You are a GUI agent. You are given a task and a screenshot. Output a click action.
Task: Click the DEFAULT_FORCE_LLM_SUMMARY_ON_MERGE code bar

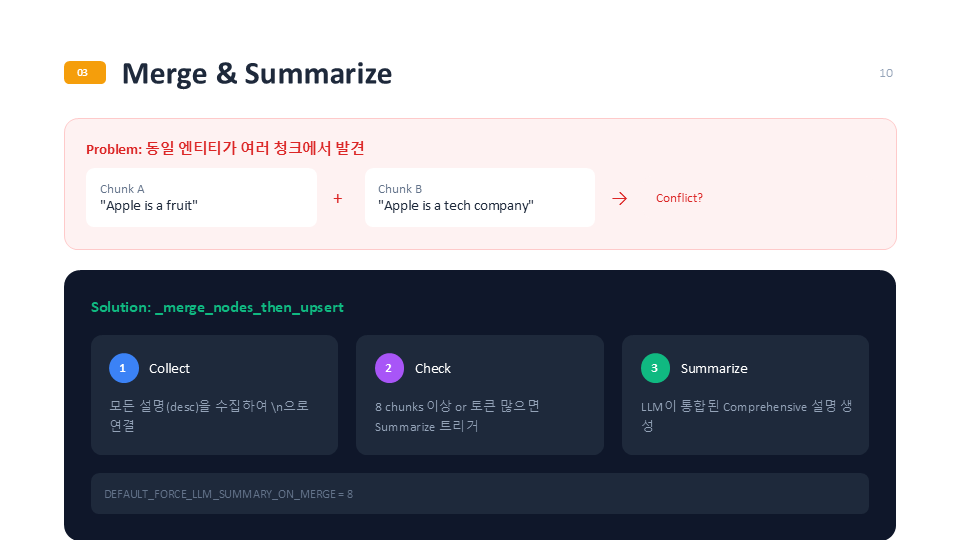pos(479,494)
